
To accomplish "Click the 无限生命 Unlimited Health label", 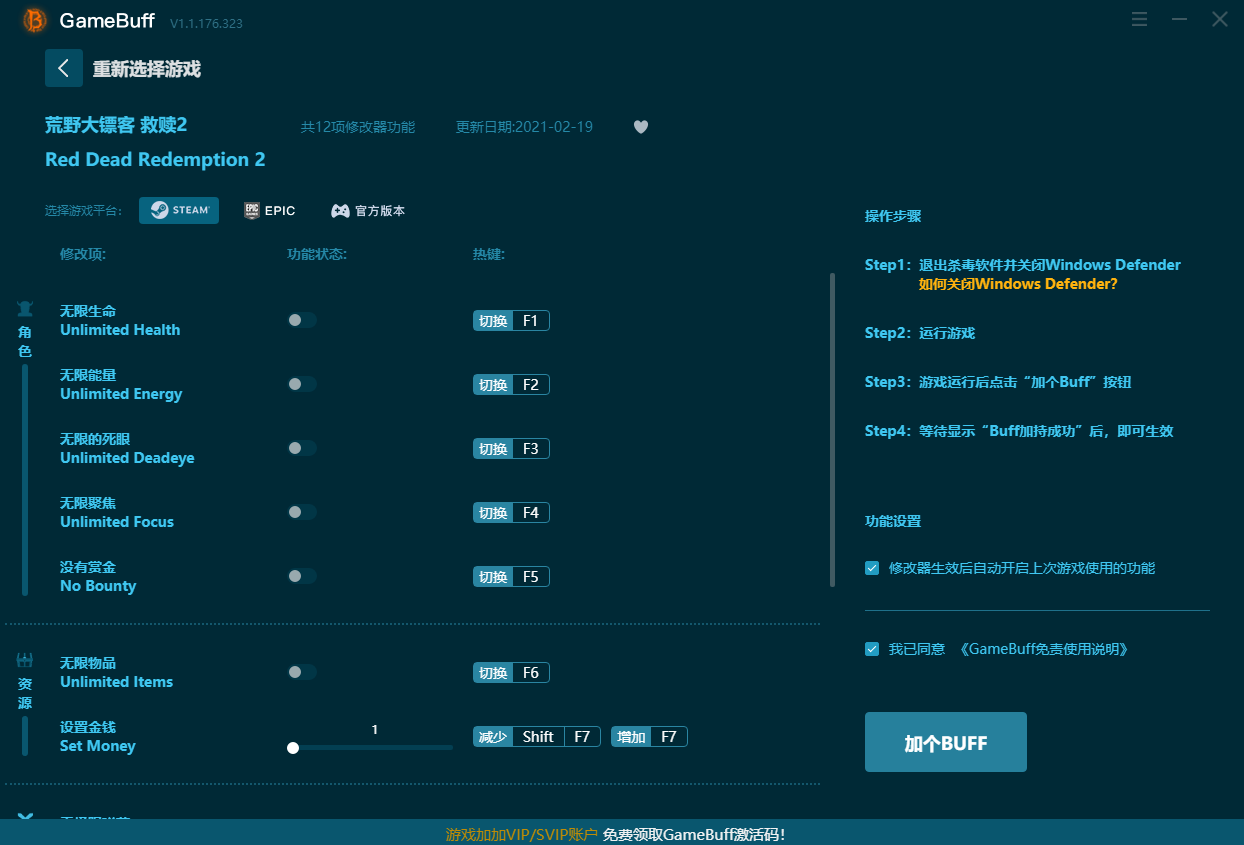I will coord(120,320).
